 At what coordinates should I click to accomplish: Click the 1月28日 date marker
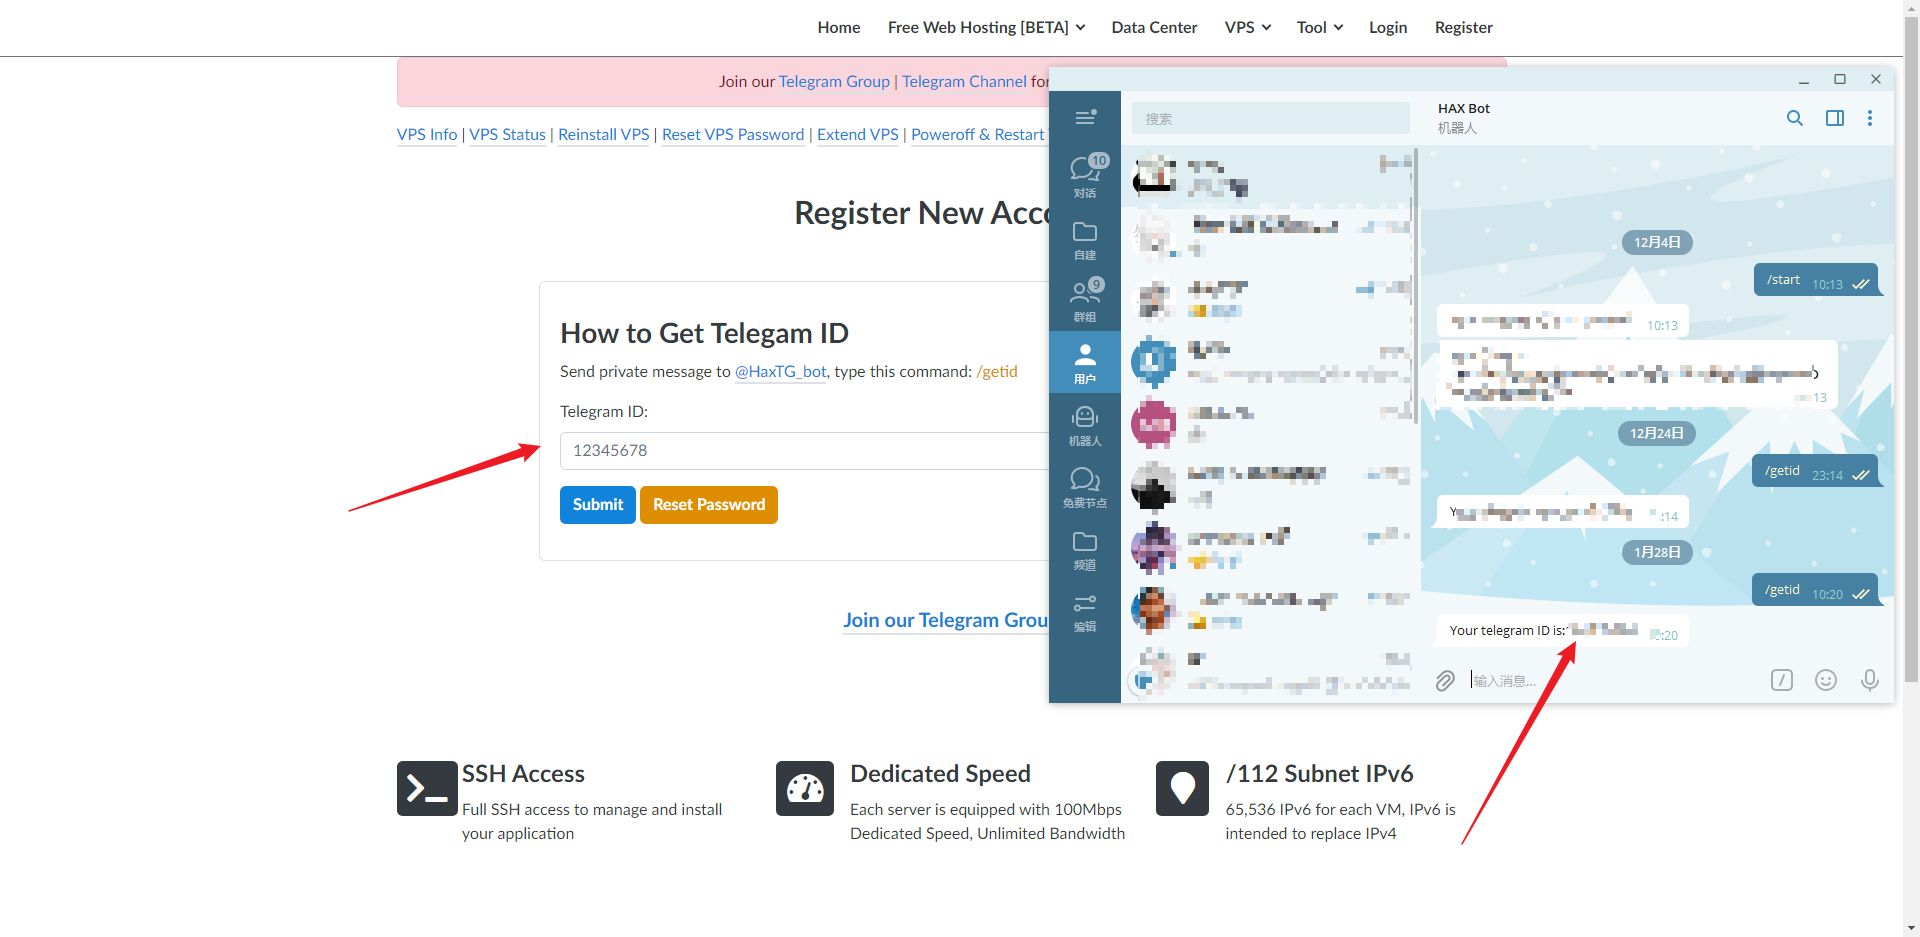[1657, 552]
